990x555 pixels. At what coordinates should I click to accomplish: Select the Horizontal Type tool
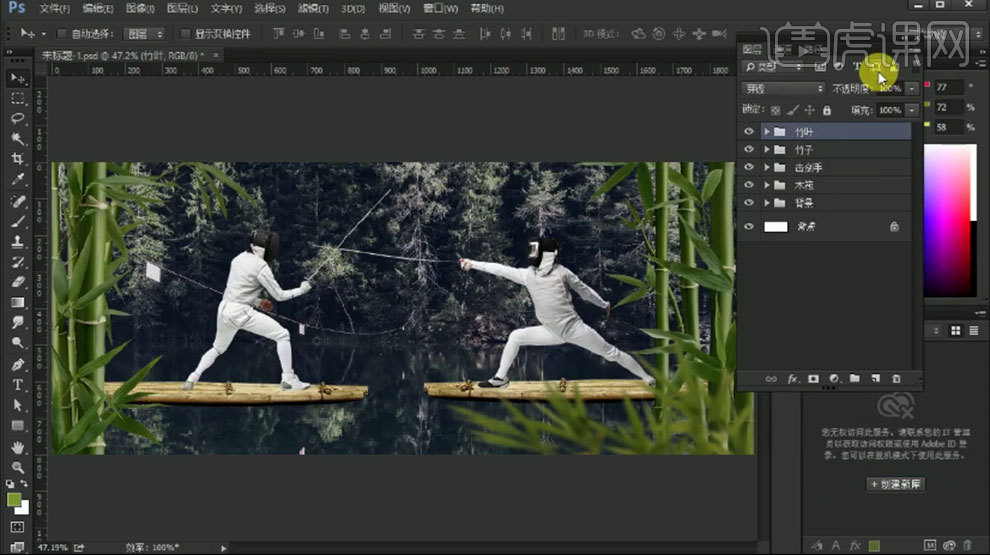pos(18,385)
